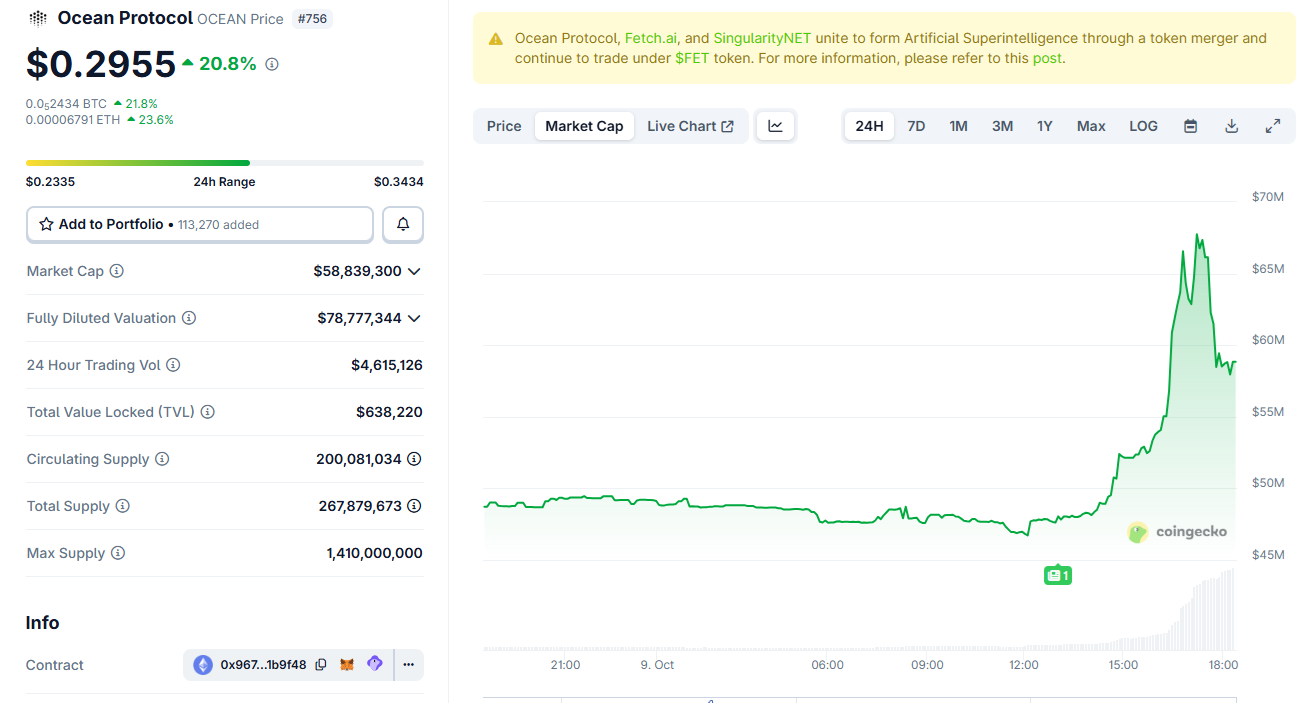The image size is (1303, 703).
Task: Expand Fully Diluted Valuation details
Action: tap(414, 318)
